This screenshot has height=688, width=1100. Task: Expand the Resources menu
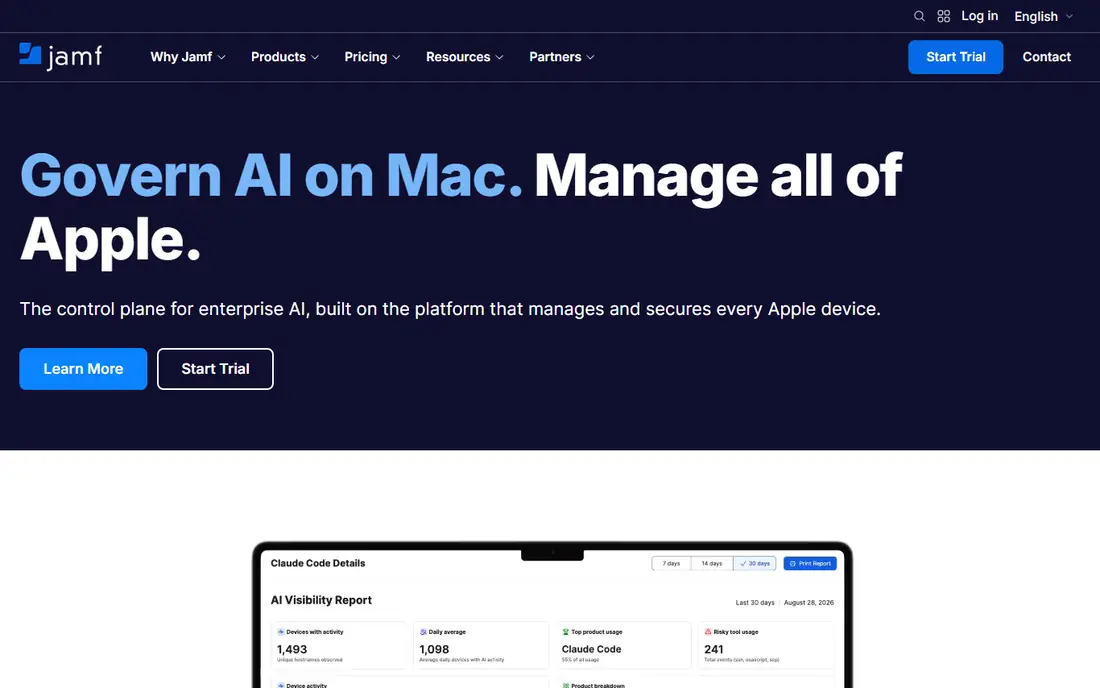(x=464, y=57)
